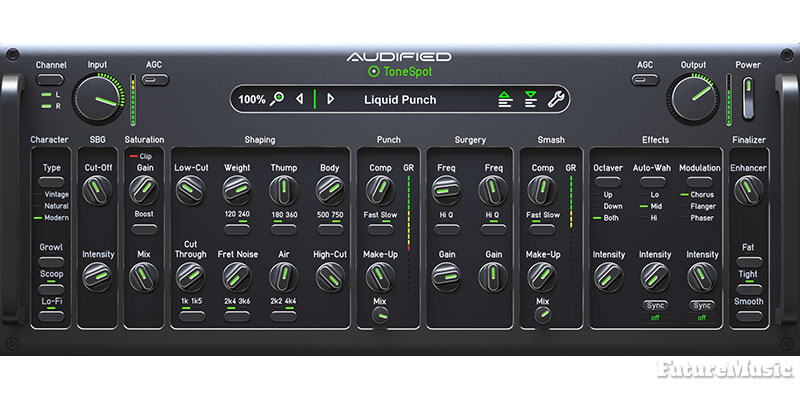Image resolution: width=800 pixels, height=400 pixels.
Task: Click the Punch Make-Up knob
Action: 381,277
